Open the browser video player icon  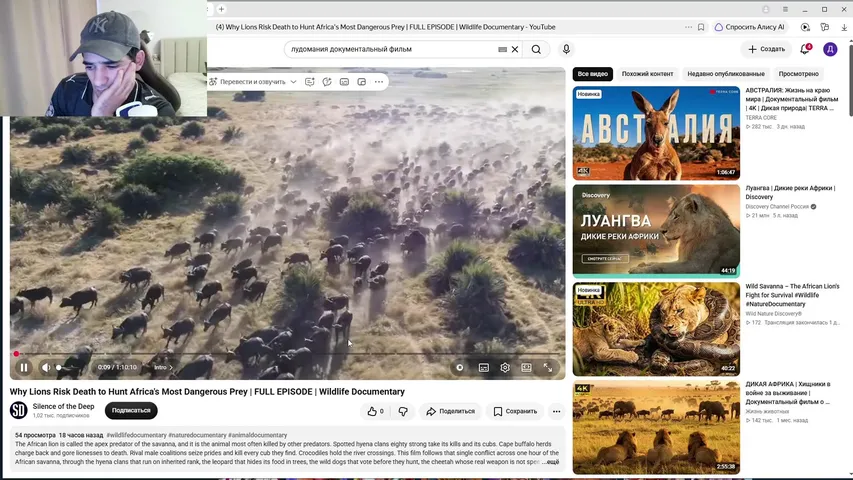(805, 27)
